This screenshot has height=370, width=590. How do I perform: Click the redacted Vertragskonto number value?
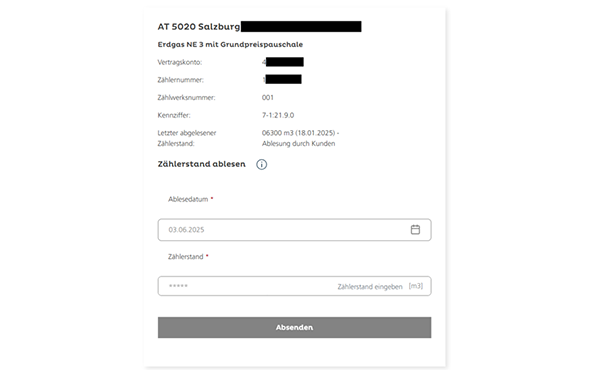pyautogui.click(x=283, y=62)
